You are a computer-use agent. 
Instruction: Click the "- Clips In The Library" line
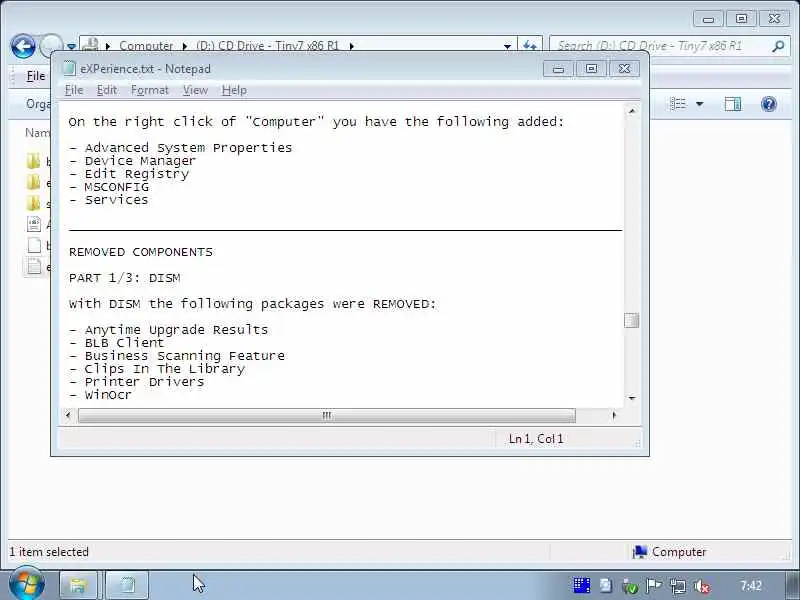(157, 369)
